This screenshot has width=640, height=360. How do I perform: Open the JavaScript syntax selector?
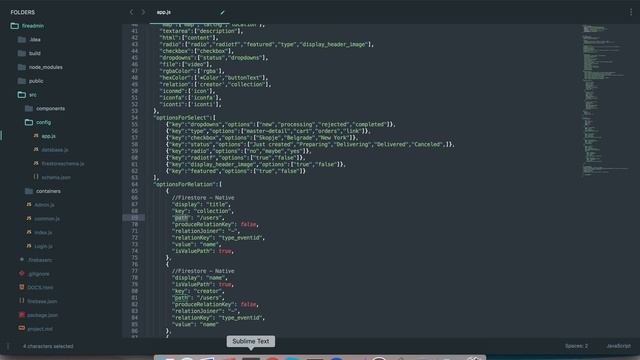point(619,346)
